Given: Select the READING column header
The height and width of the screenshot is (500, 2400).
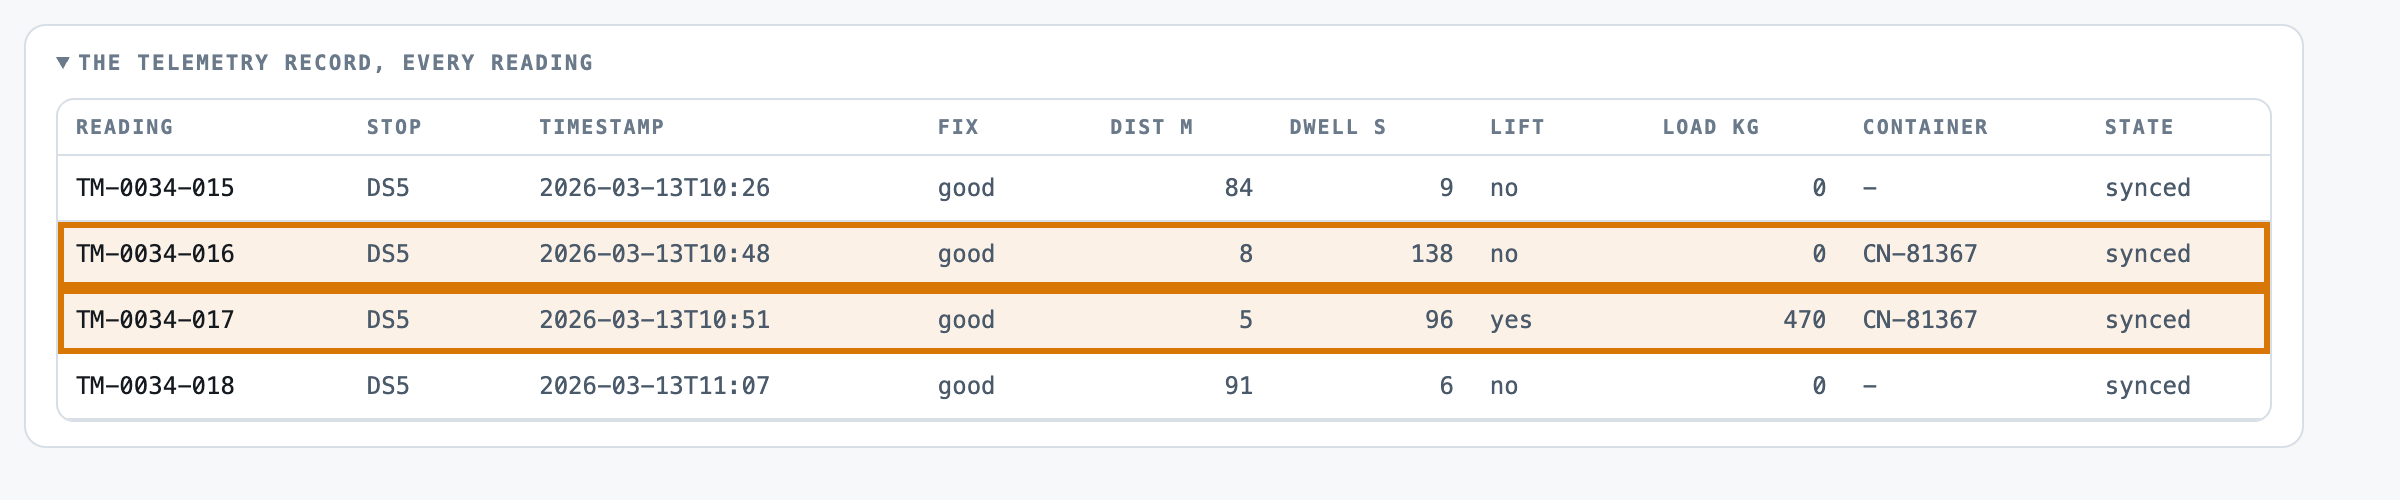Looking at the screenshot, I should coord(125,127).
